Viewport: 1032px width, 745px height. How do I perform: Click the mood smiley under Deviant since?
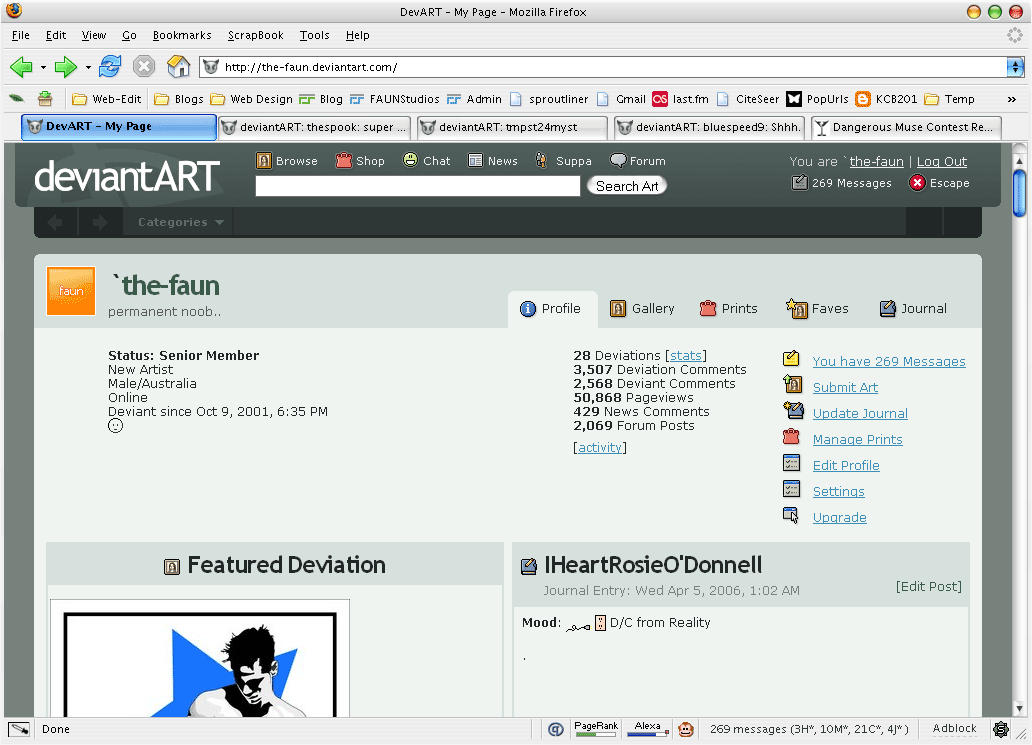tap(115, 426)
